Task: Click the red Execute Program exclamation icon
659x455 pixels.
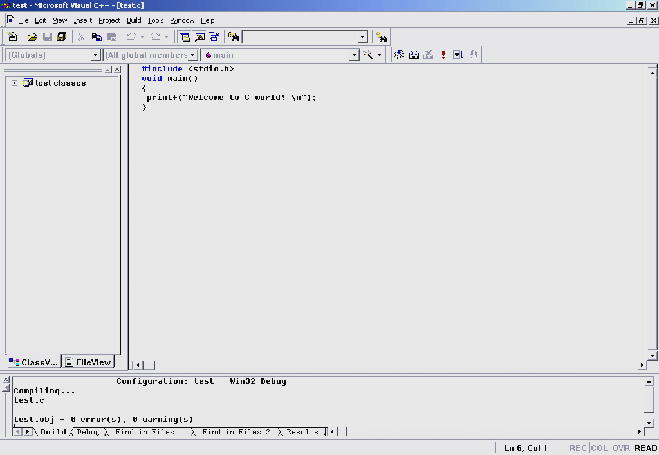Action: (x=443, y=55)
